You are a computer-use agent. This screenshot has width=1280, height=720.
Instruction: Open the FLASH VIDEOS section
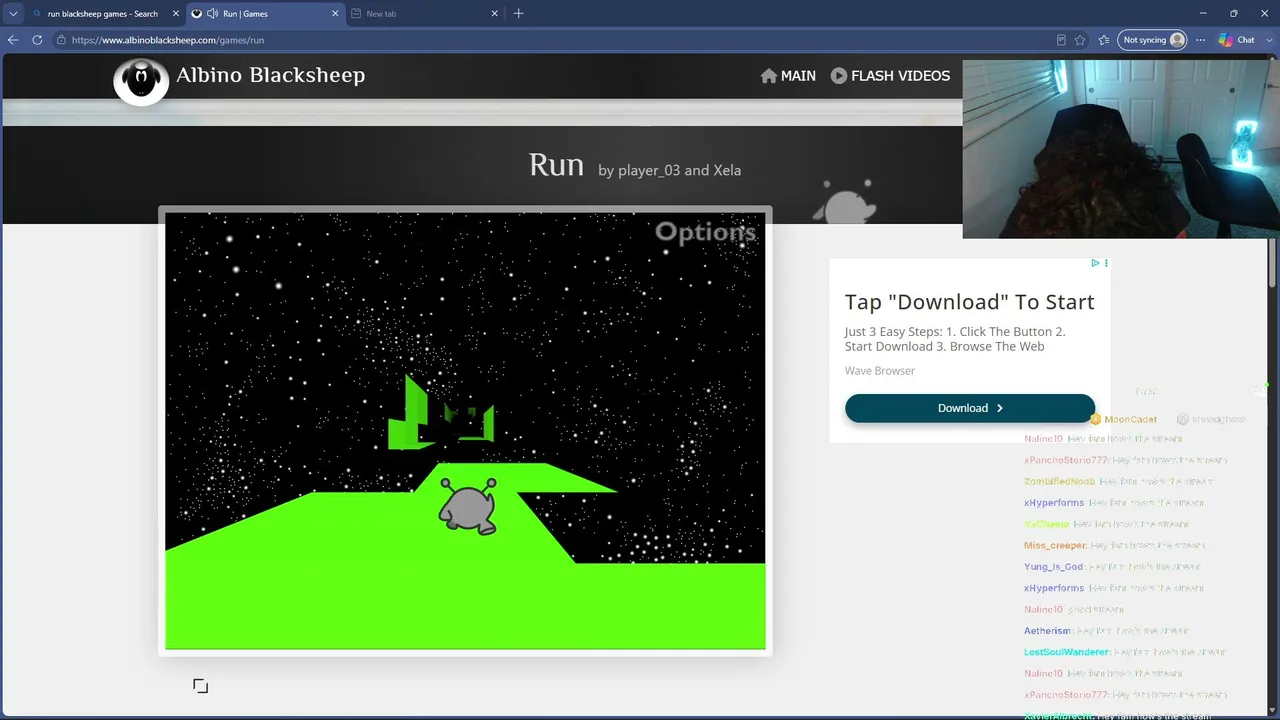click(x=890, y=76)
